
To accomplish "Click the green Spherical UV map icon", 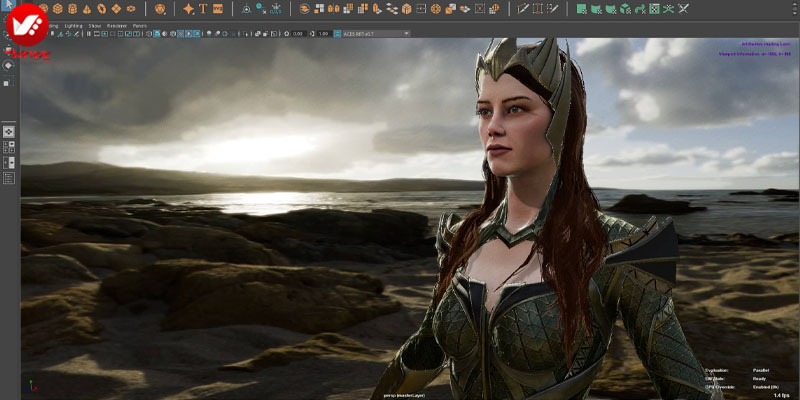I will point(610,9).
